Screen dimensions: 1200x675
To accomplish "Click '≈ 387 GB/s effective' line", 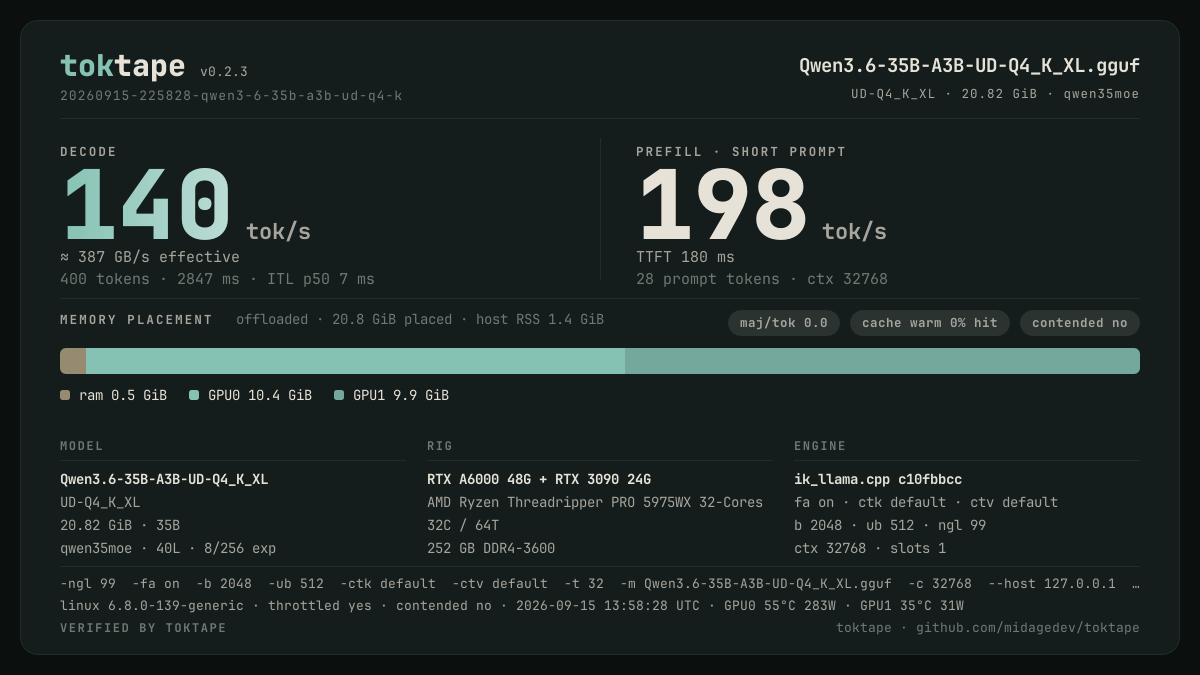I will (150, 257).
